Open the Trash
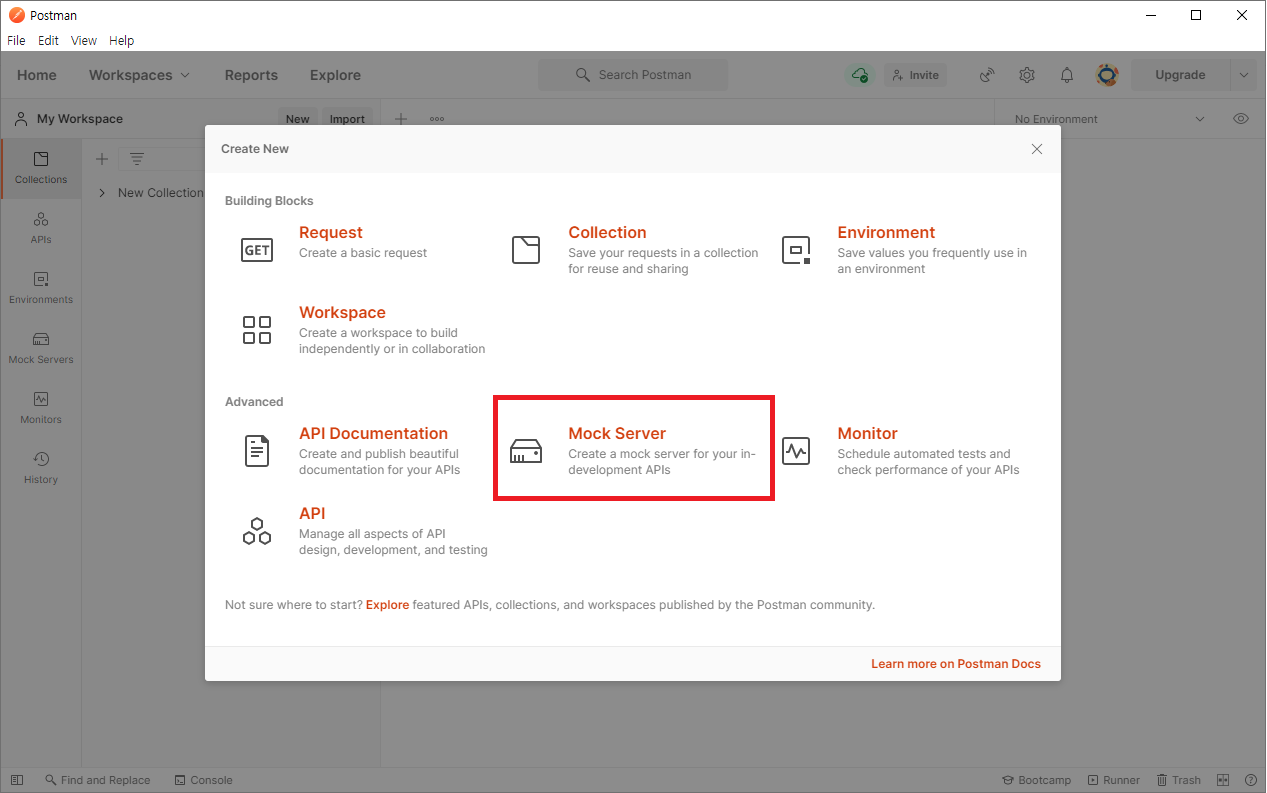 pos(1178,780)
